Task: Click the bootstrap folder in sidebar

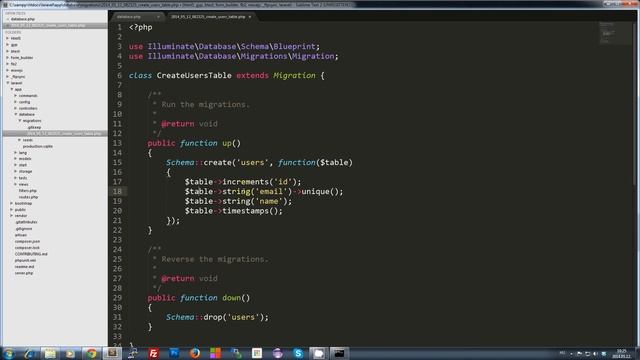Action: [23, 203]
